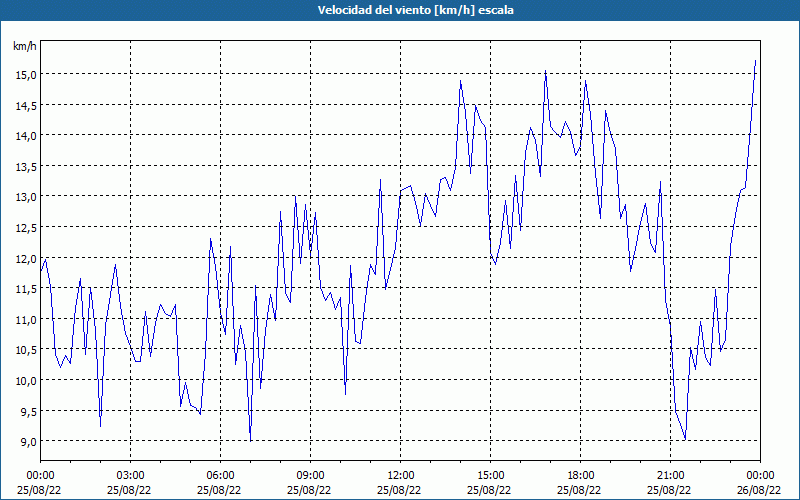Click the '03:00' time axis label
The height and width of the screenshot is (500, 800).
tap(131, 476)
